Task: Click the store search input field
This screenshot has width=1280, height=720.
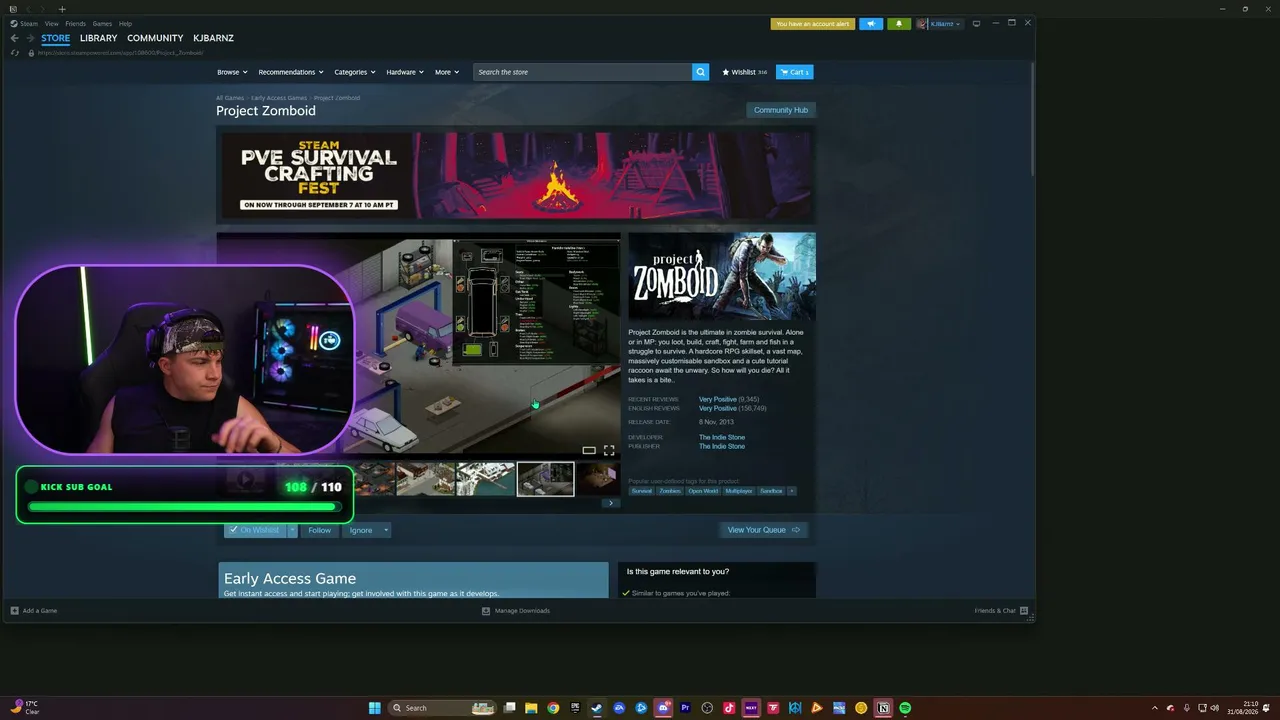Action: click(583, 72)
